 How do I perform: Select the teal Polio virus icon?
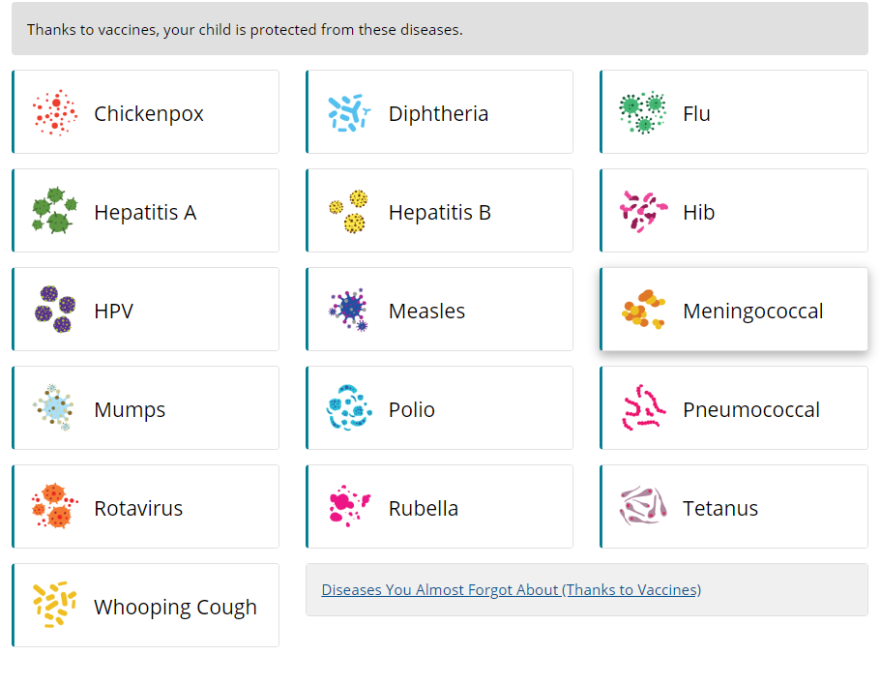349,408
